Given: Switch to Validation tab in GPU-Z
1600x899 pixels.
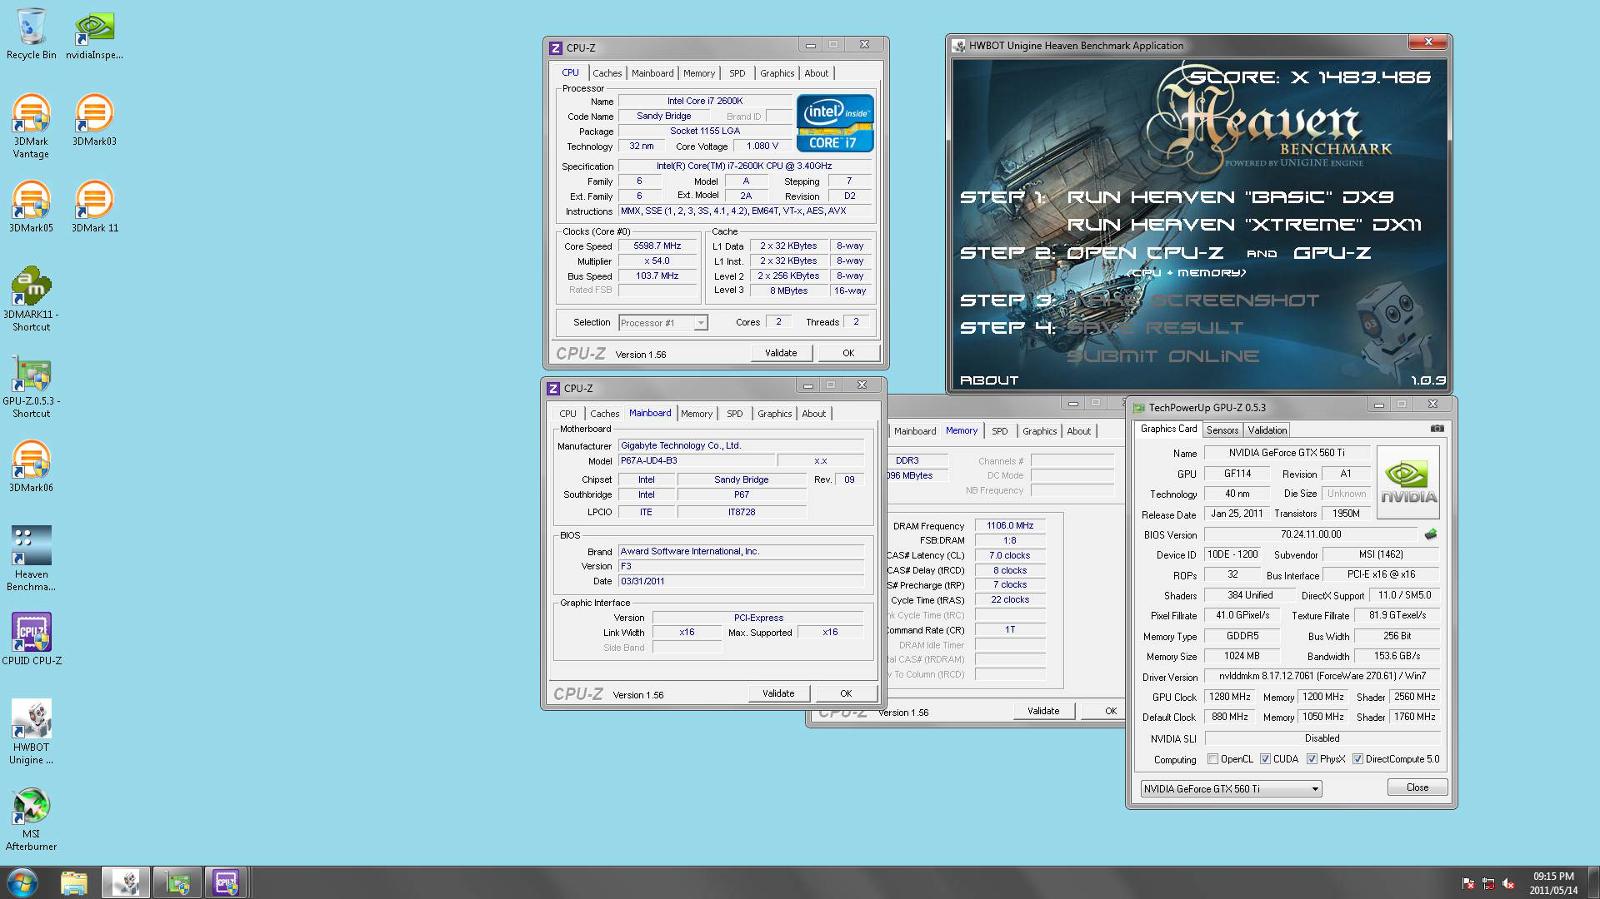Looking at the screenshot, I should (1267, 430).
